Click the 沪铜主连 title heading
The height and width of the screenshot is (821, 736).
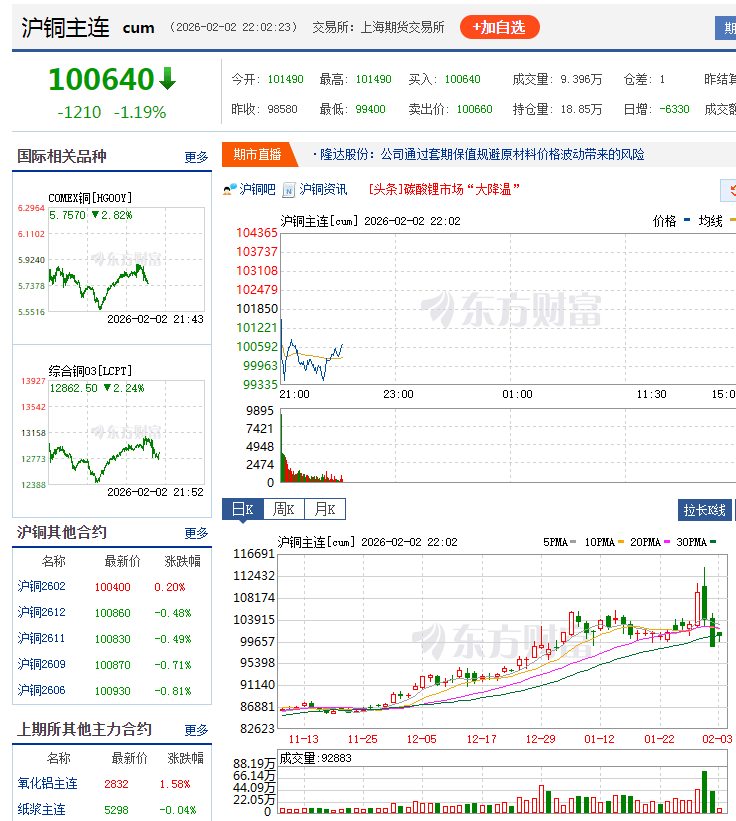point(65,27)
